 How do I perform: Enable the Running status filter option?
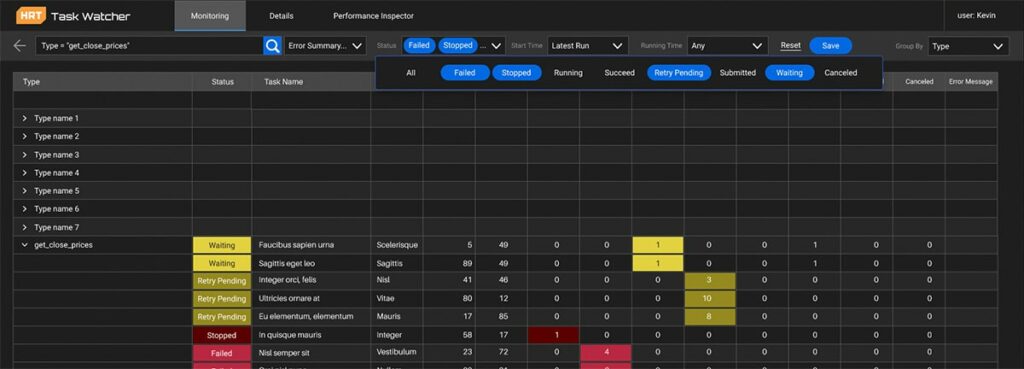coord(568,73)
